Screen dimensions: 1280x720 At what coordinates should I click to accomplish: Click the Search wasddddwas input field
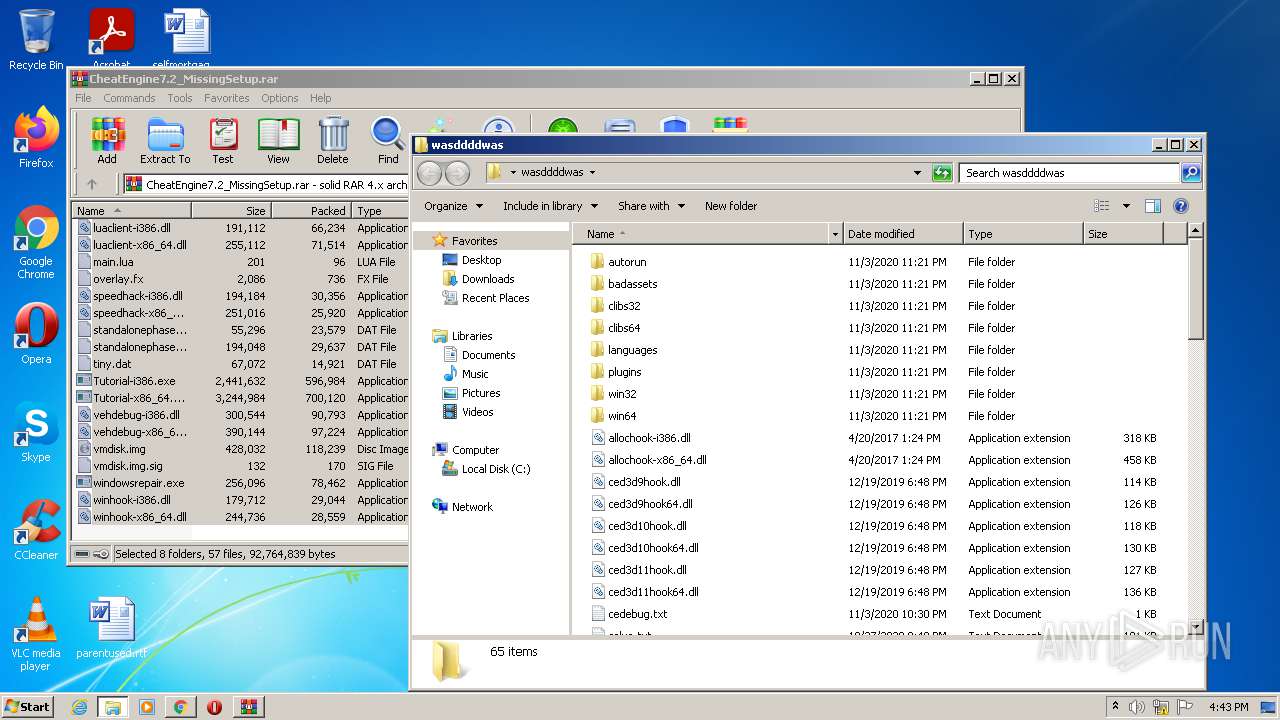click(x=1069, y=173)
